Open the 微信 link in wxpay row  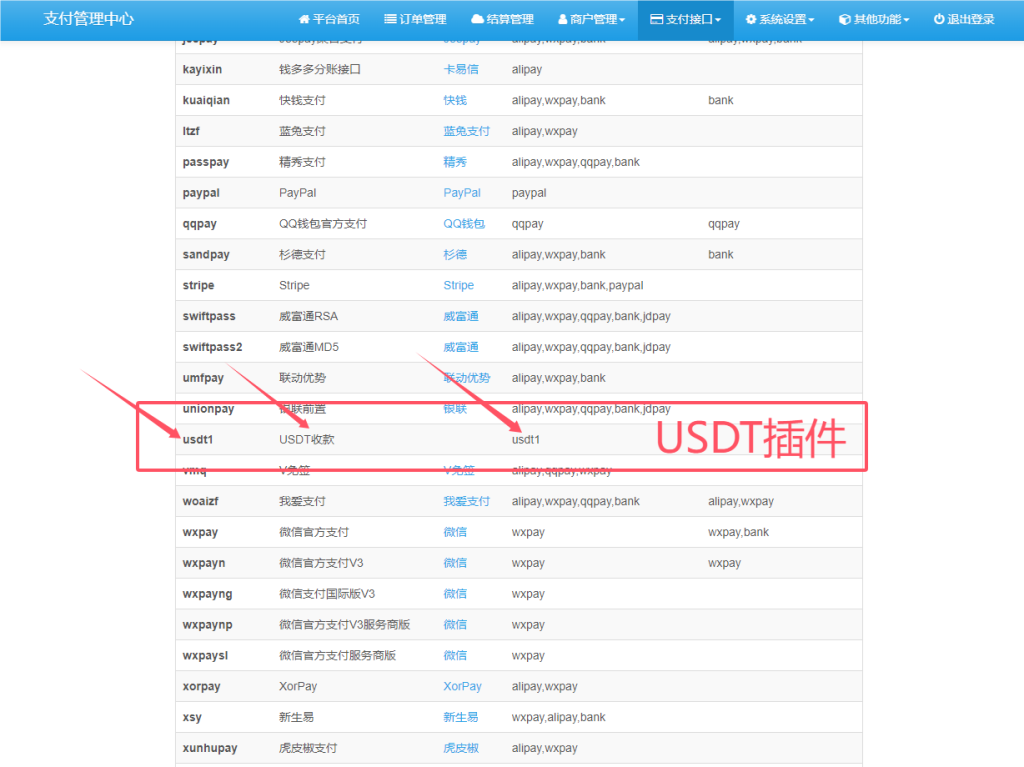click(455, 532)
